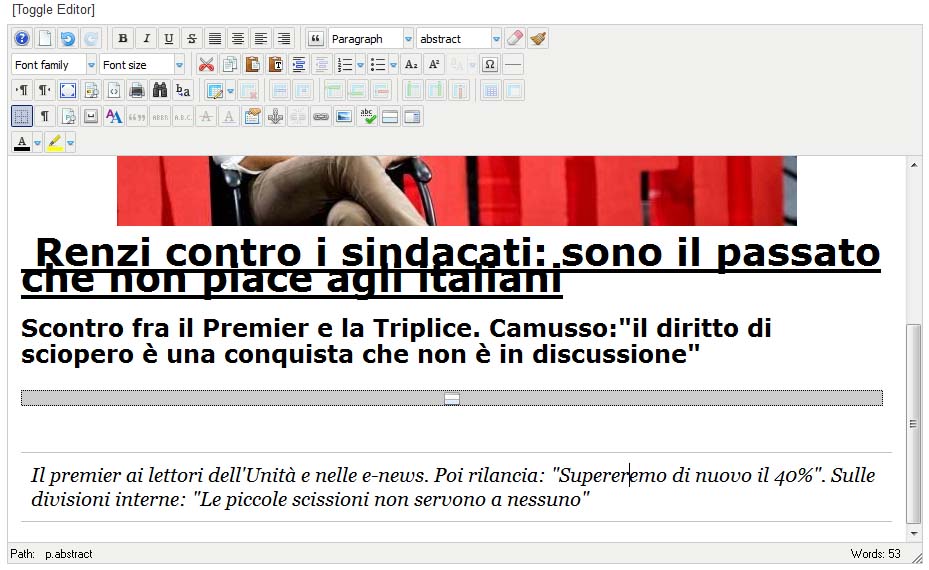Click the yellow highlight color button
This screenshot has width=929, height=570.
click(x=55, y=143)
